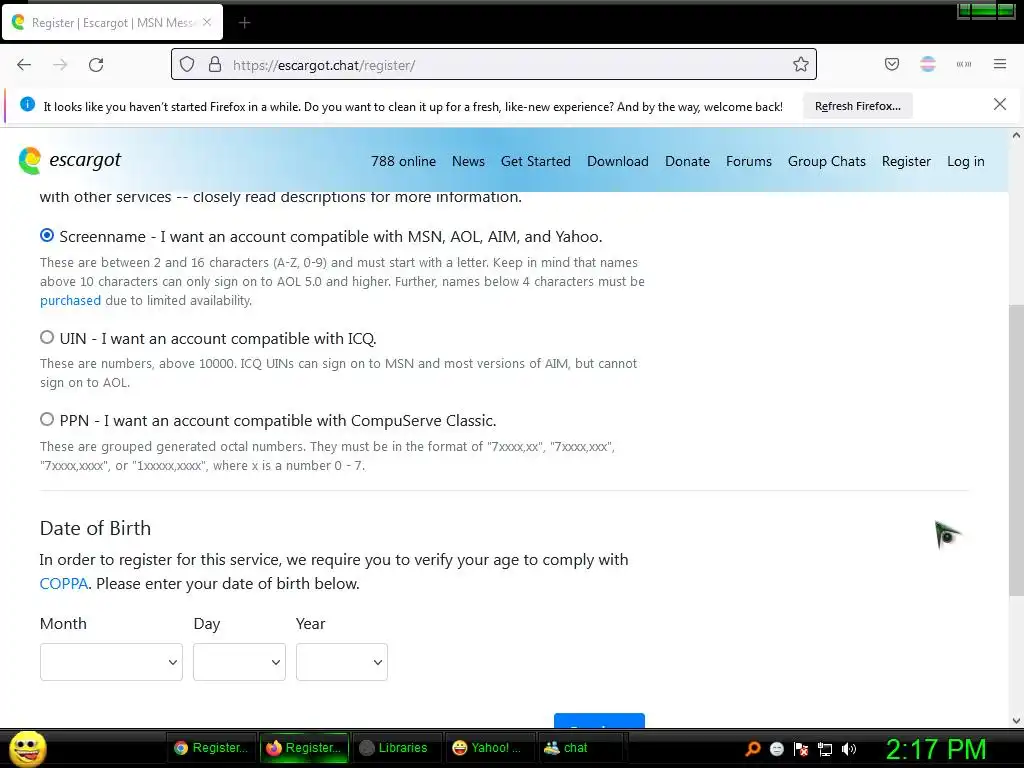Image resolution: width=1024 pixels, height=768 pixels.
Task: Close the Register Escargot tab
Action: [x=207, y=22]
